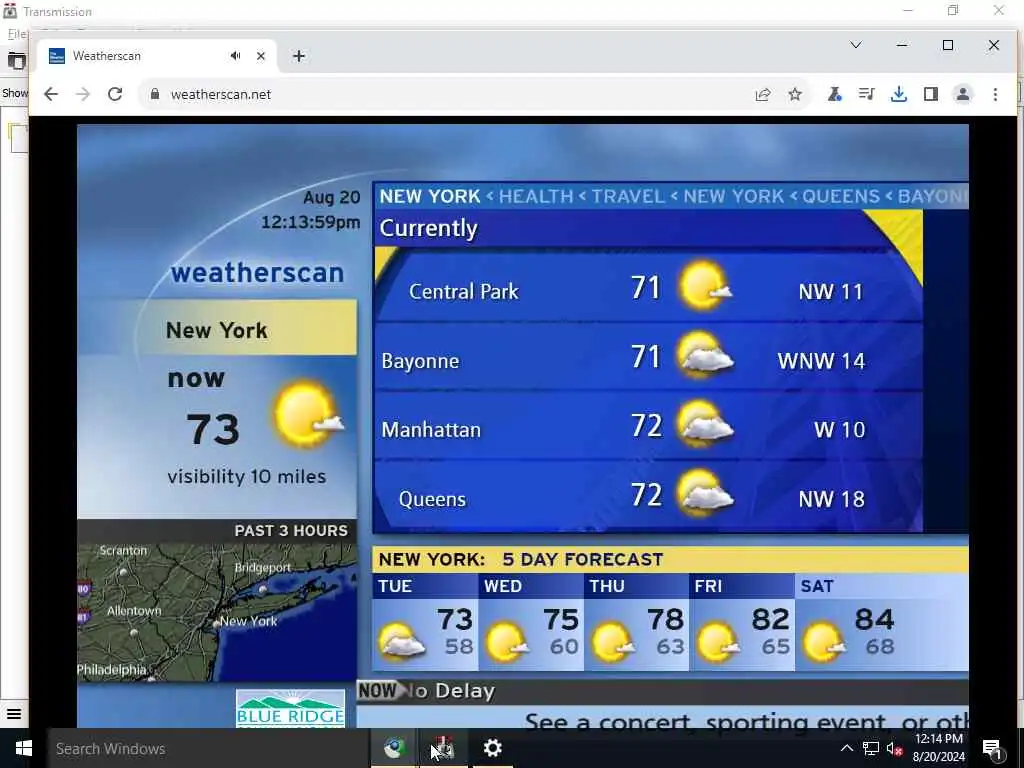Open Transmission hamburger menu icon at bottom-left

coord(14,714)
